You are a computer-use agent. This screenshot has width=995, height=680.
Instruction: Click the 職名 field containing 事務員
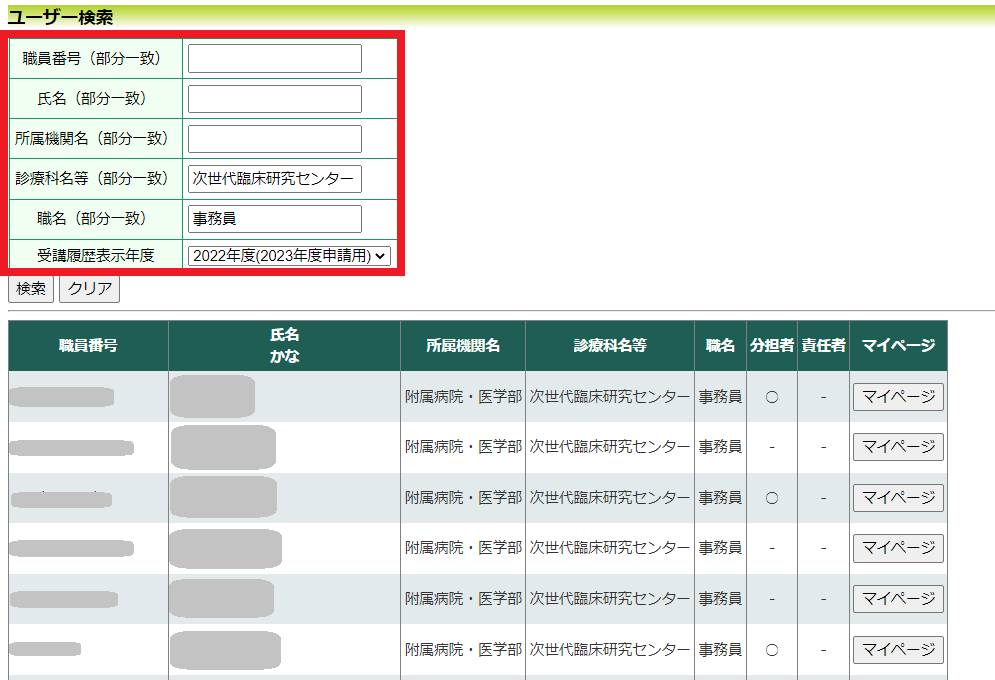coord(274,219)
